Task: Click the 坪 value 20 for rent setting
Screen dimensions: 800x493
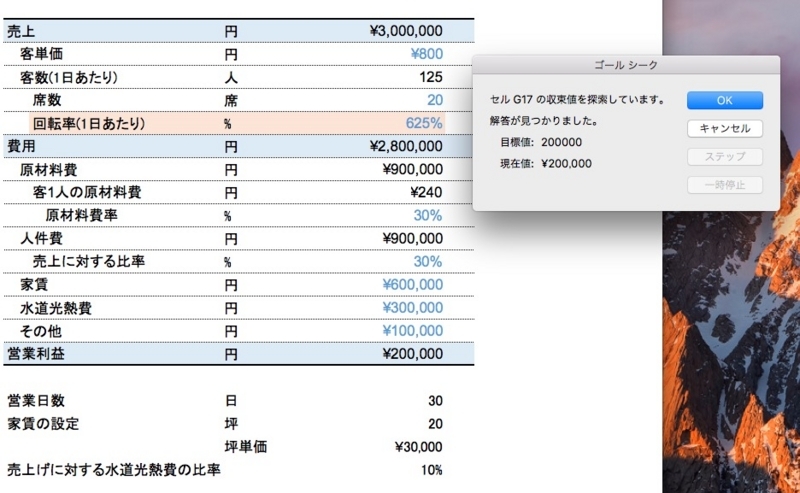Action: [x=435, y=424]
